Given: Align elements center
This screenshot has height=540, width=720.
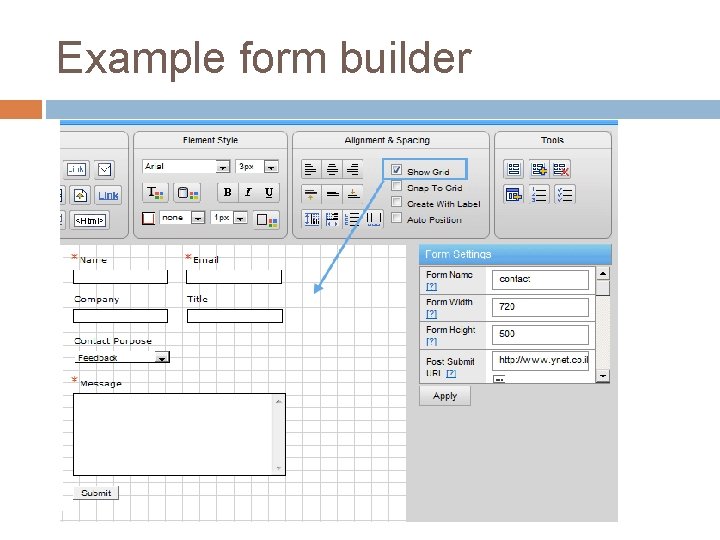Looking at the screenshot, I should 332,169.
